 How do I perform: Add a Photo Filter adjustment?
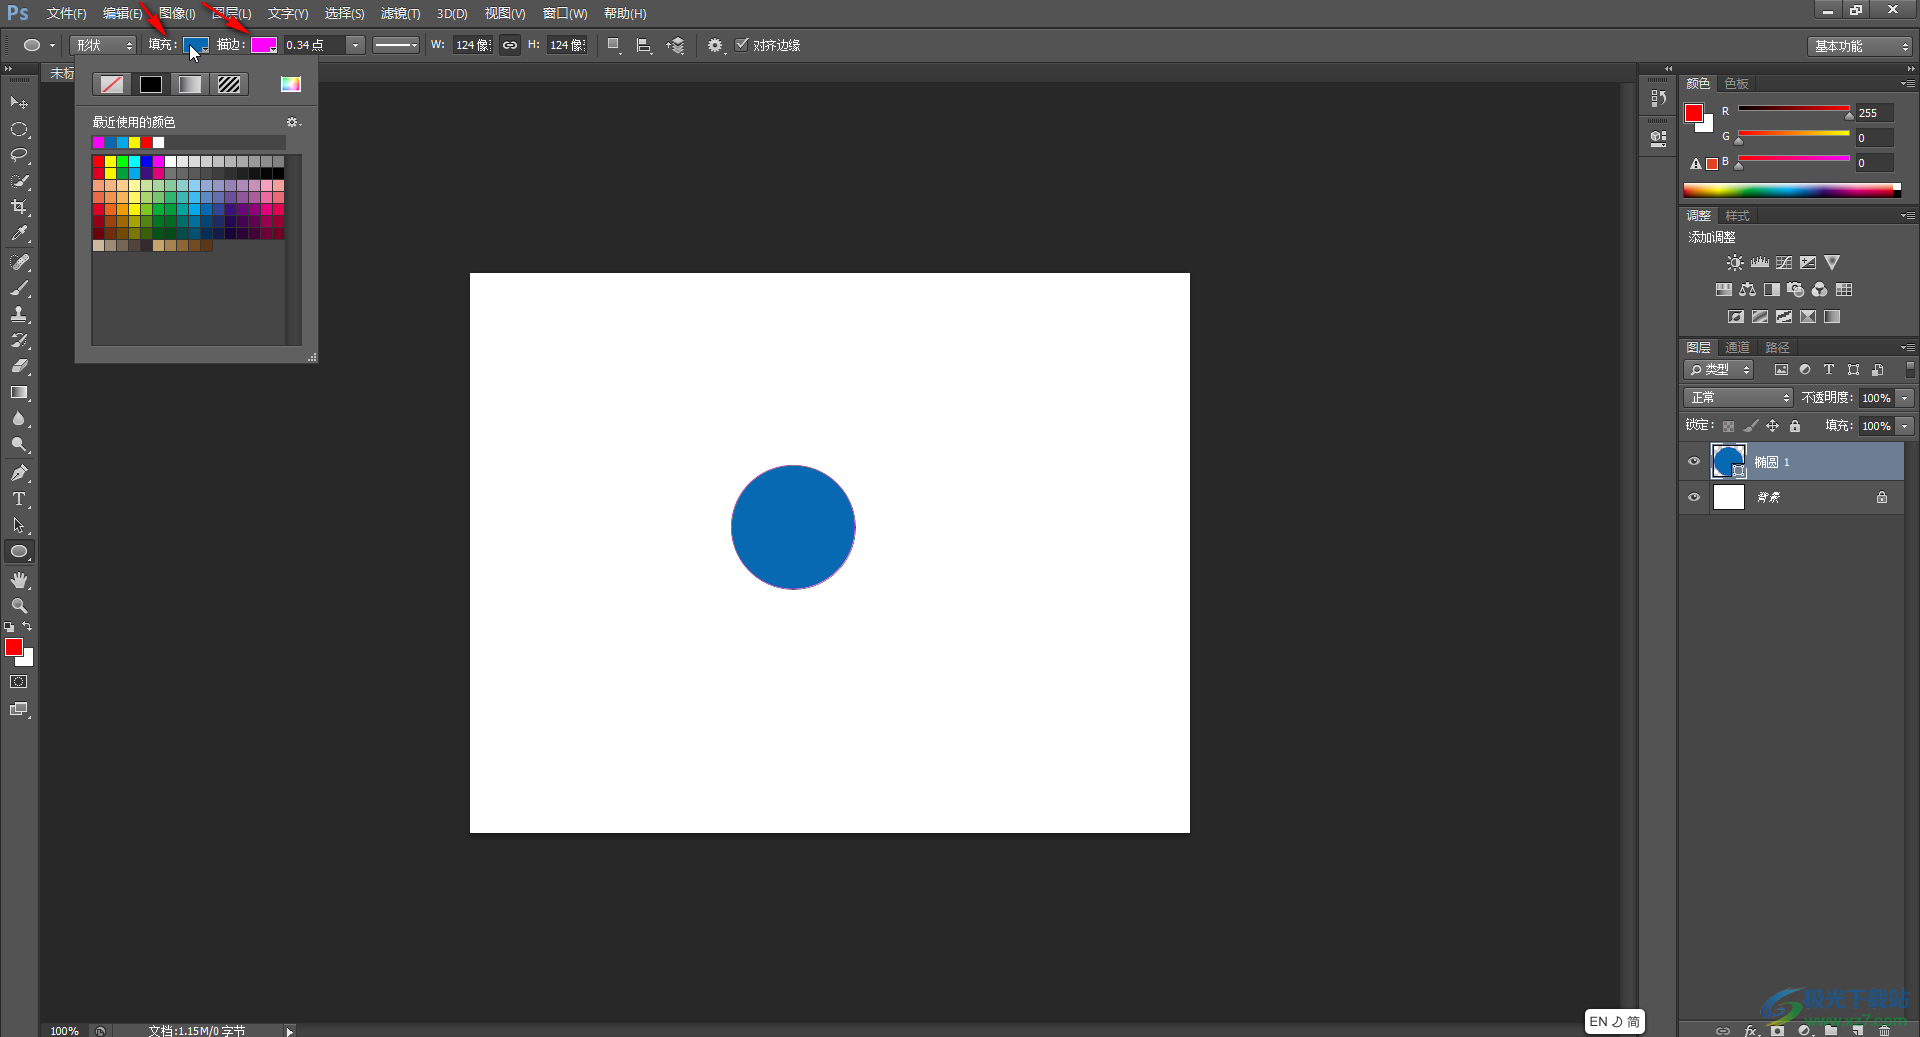[1796, 290]
